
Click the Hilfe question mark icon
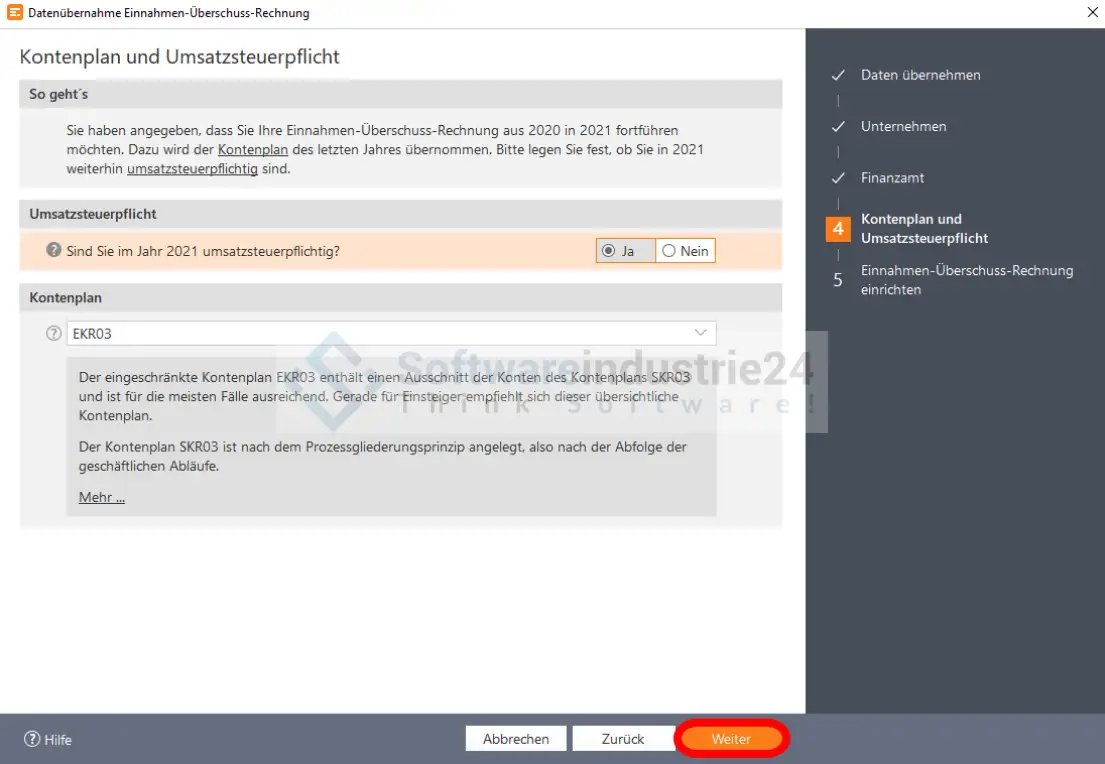click(32, 740)
